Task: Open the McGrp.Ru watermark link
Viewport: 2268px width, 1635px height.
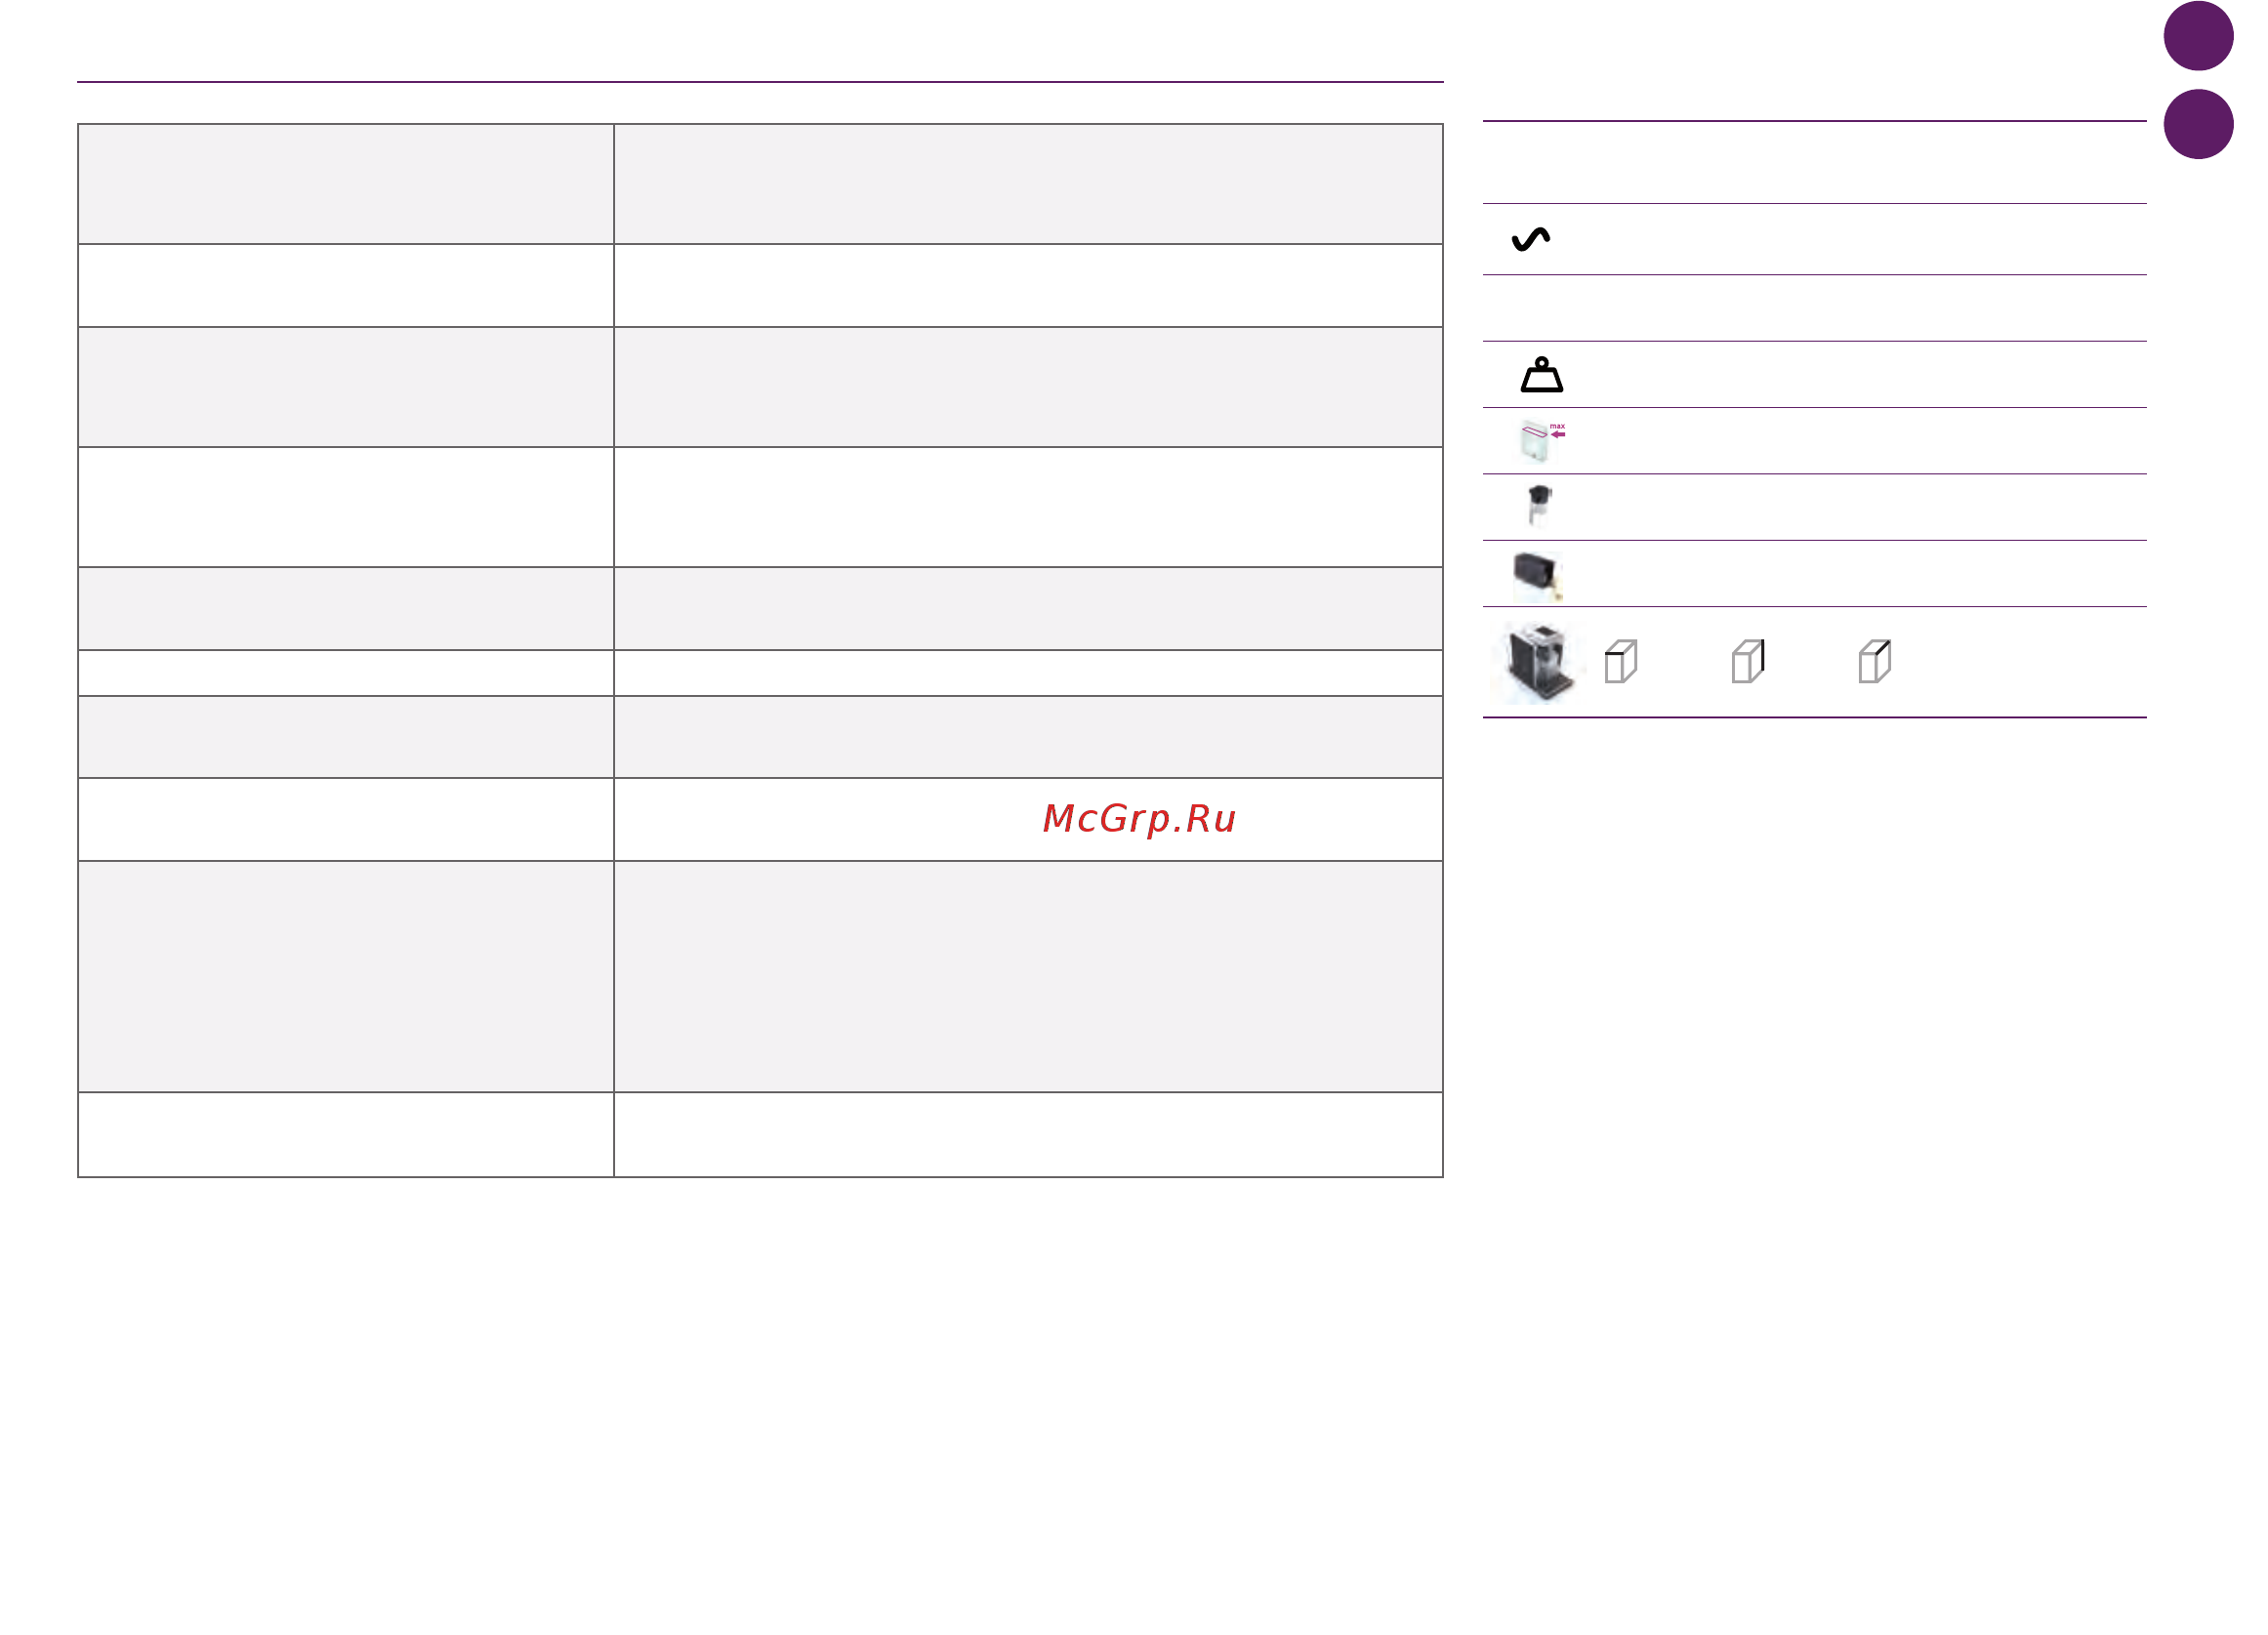Action: click(1139, 819)
